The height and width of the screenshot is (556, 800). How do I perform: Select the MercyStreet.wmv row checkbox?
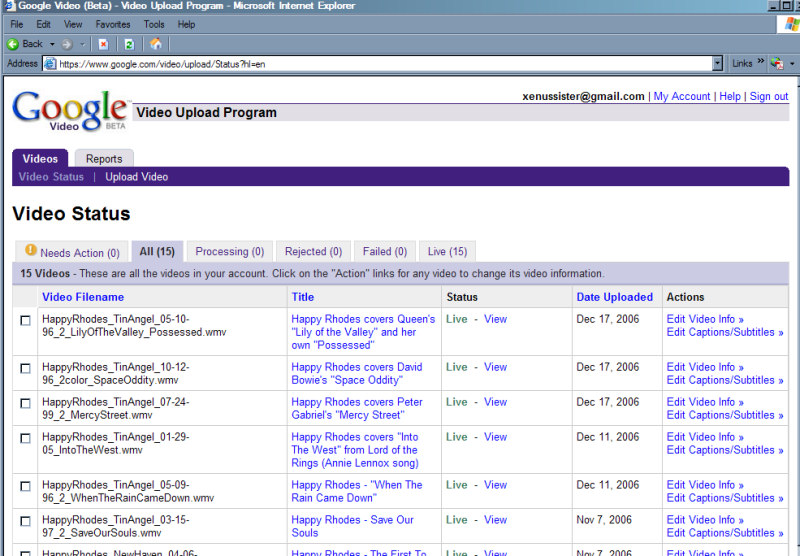tap(25, 403)
